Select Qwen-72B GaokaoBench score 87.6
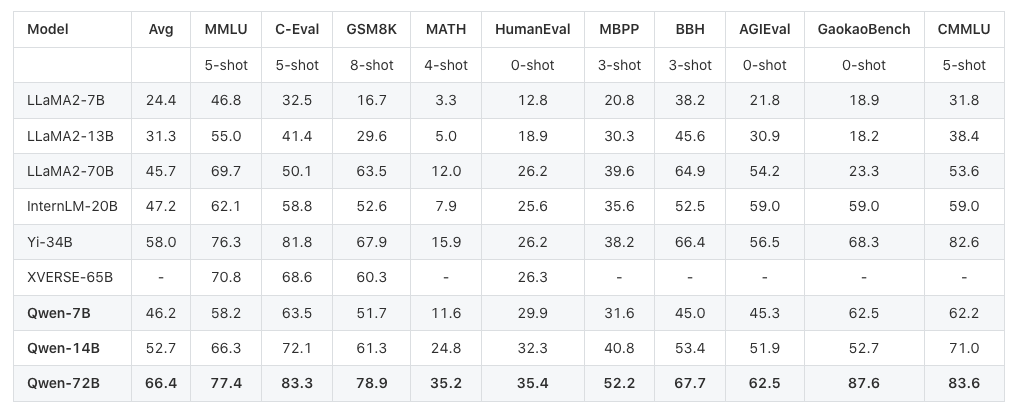The height and width of the screenshot is (418, 1035). coord(864,383)
